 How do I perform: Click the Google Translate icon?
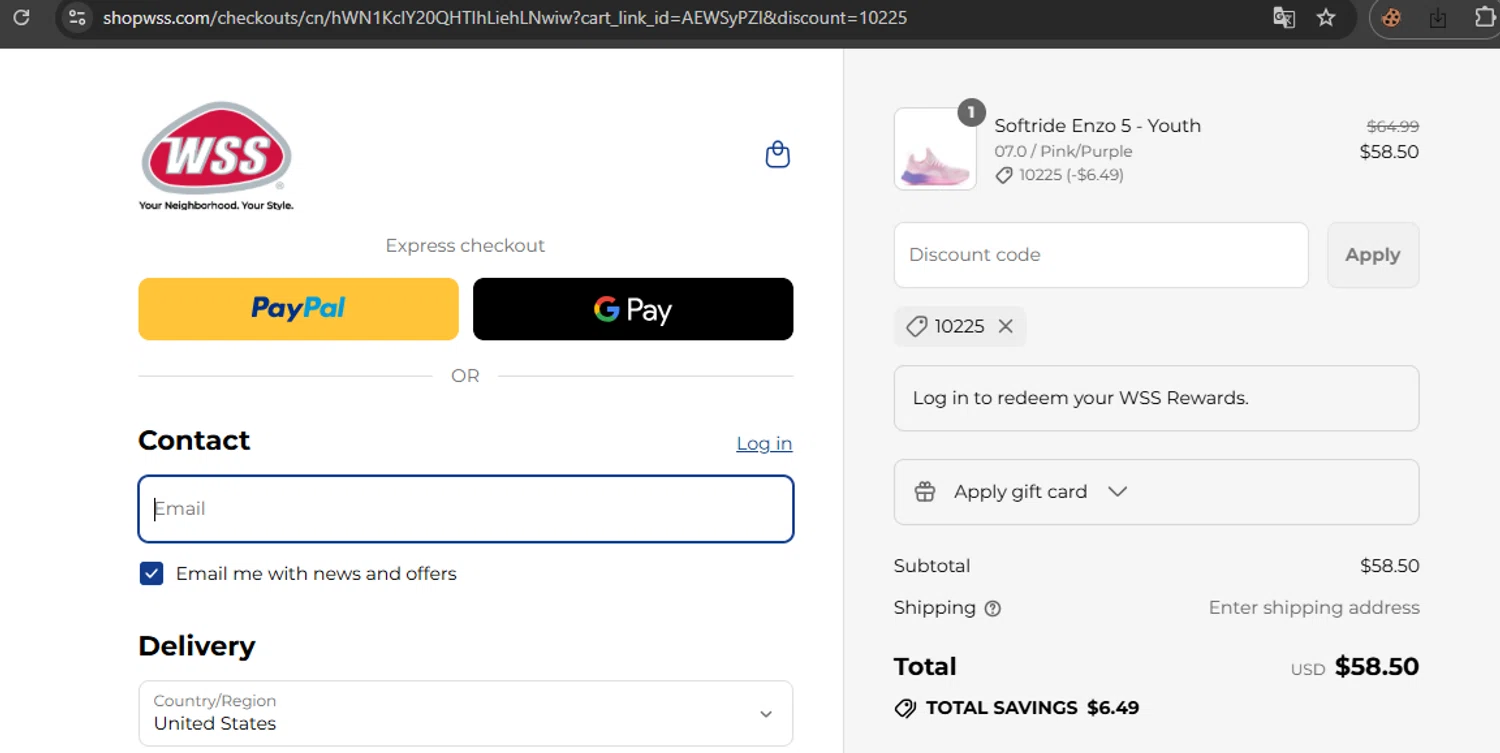coord(1283,17)
